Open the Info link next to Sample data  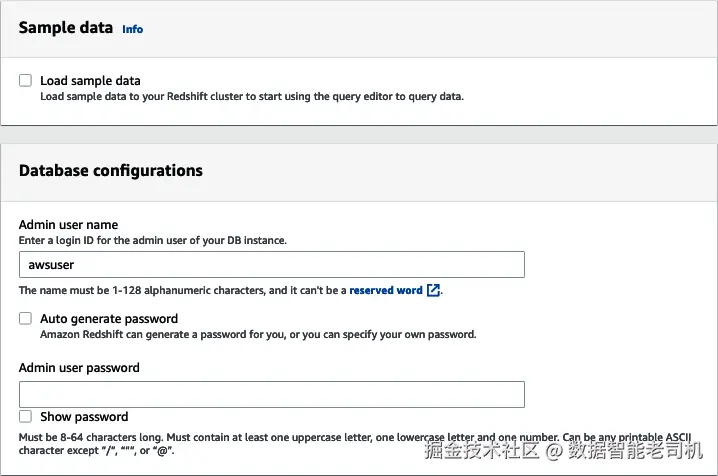(x=132, y=29)
